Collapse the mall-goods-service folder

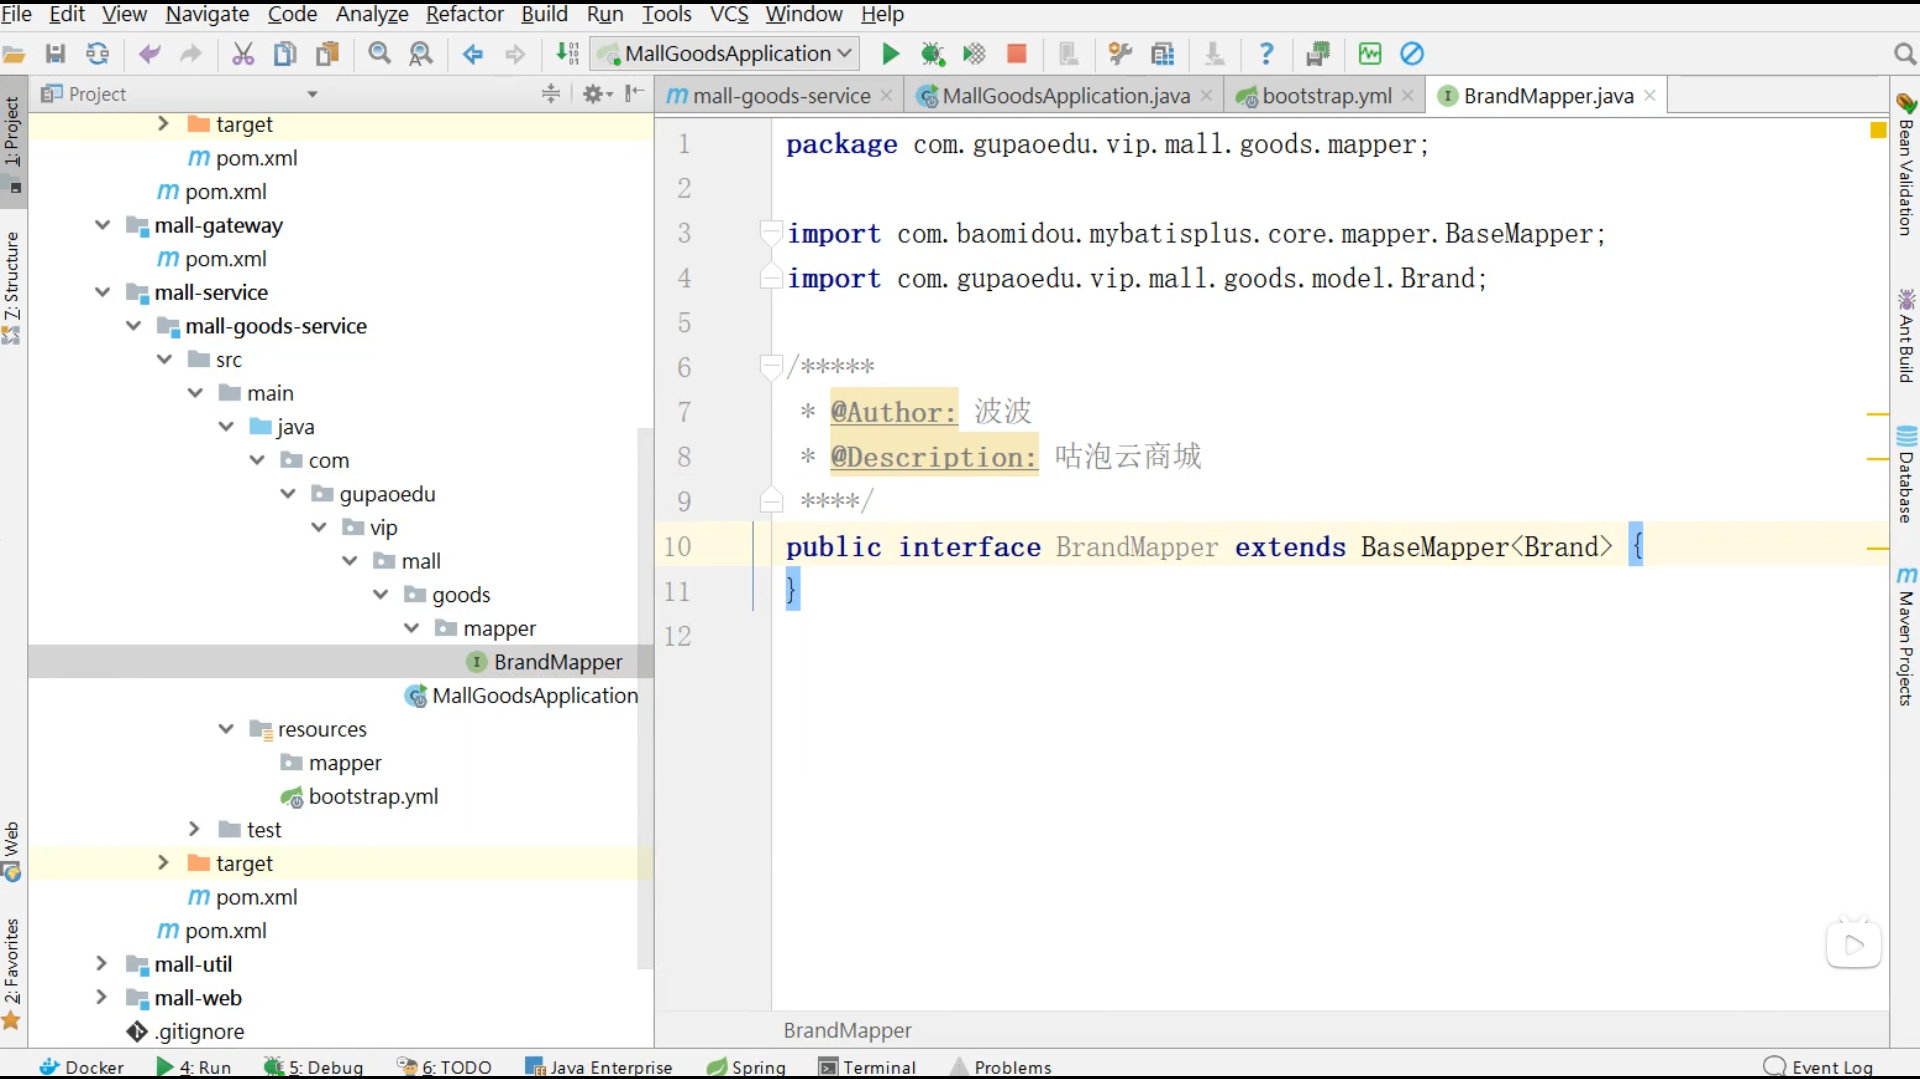(x=134, y=325)
